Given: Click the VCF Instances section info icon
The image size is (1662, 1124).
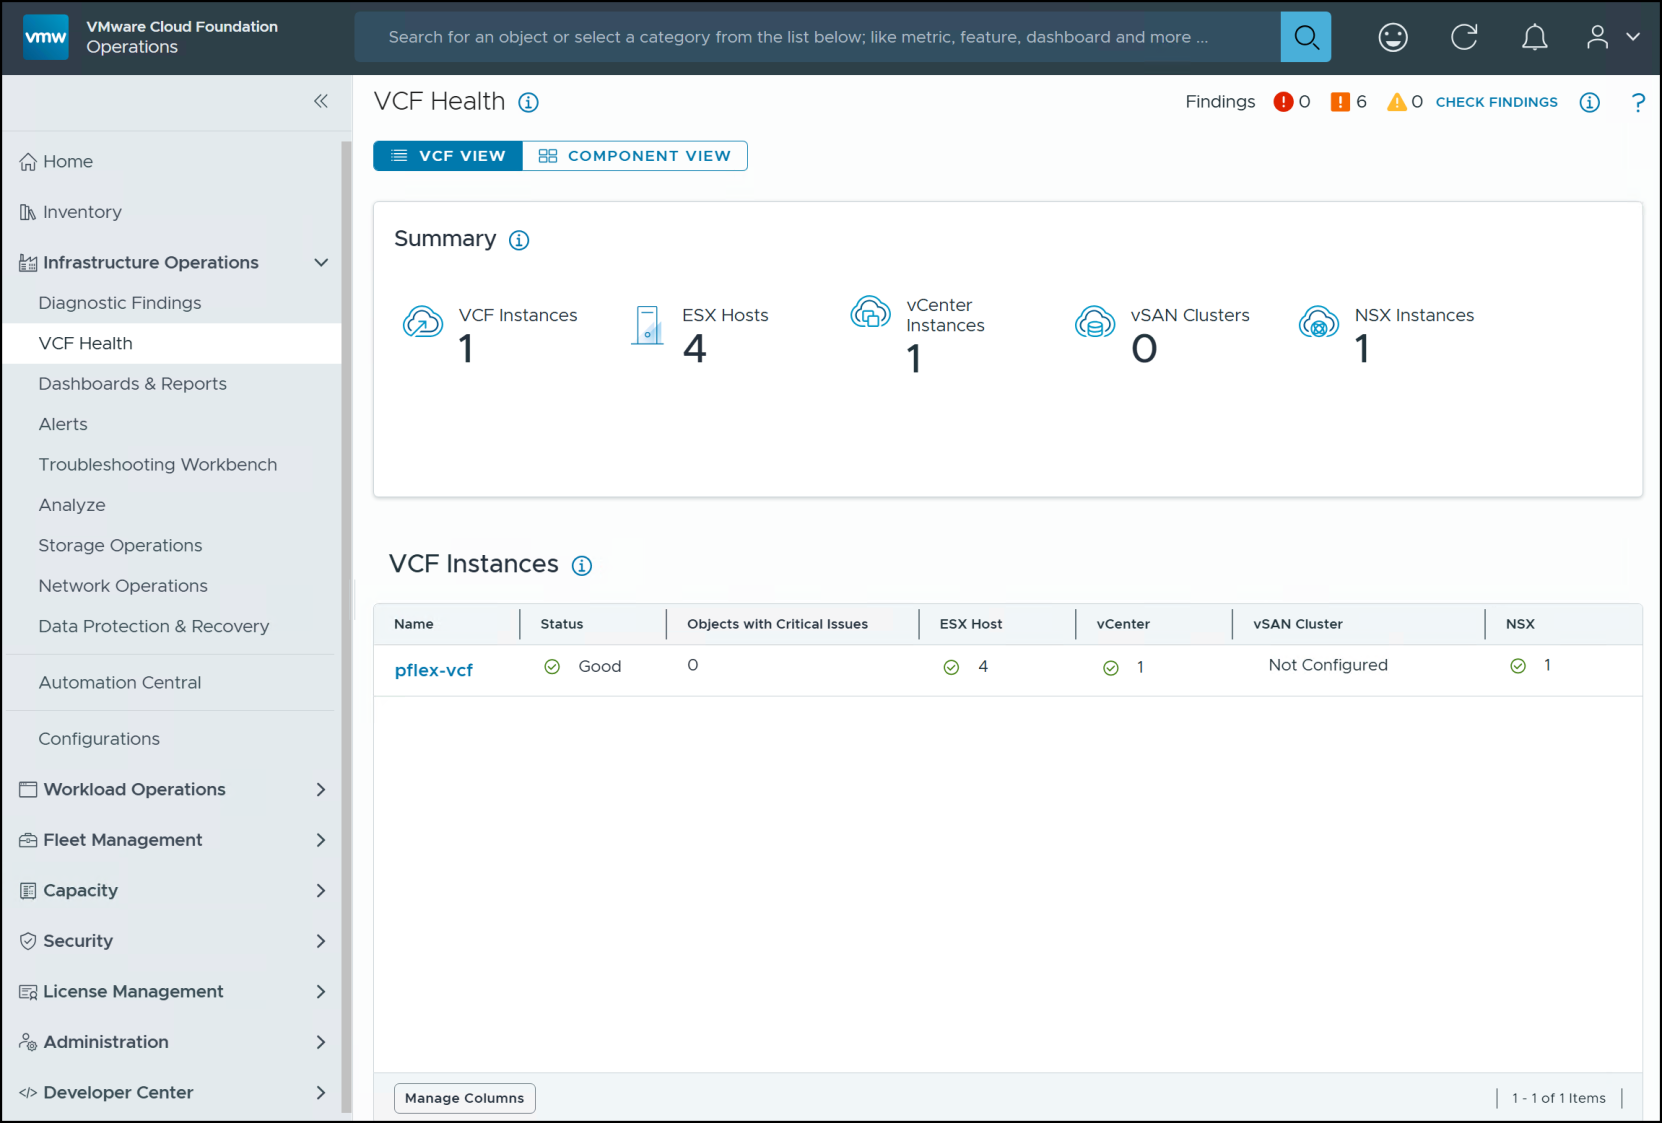Looking at the screenshot, I should pos(582,566).
